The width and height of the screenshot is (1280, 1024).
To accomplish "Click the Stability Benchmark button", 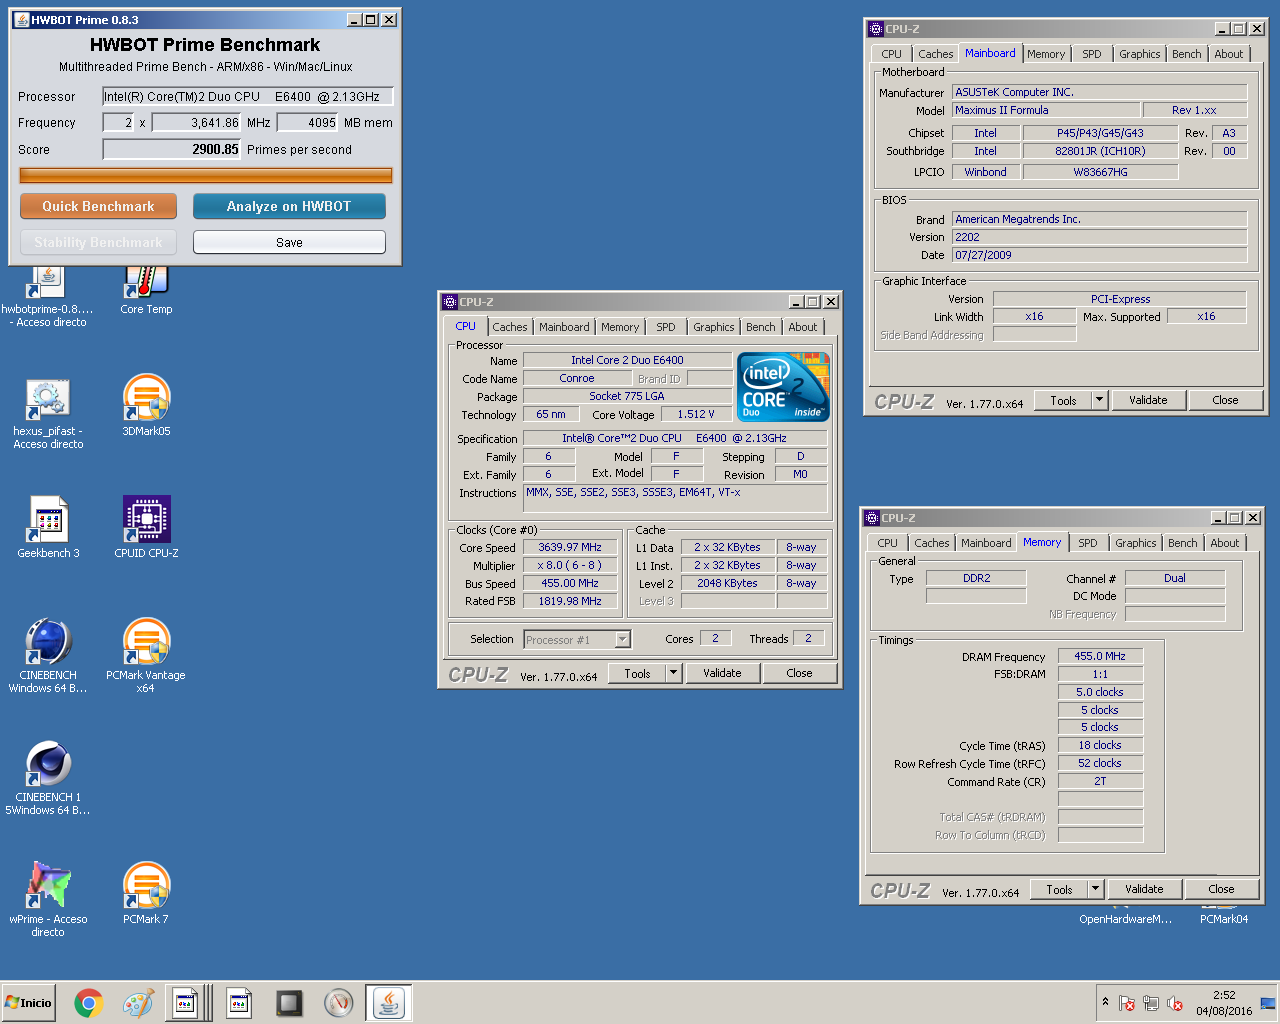I will [98, 242].
